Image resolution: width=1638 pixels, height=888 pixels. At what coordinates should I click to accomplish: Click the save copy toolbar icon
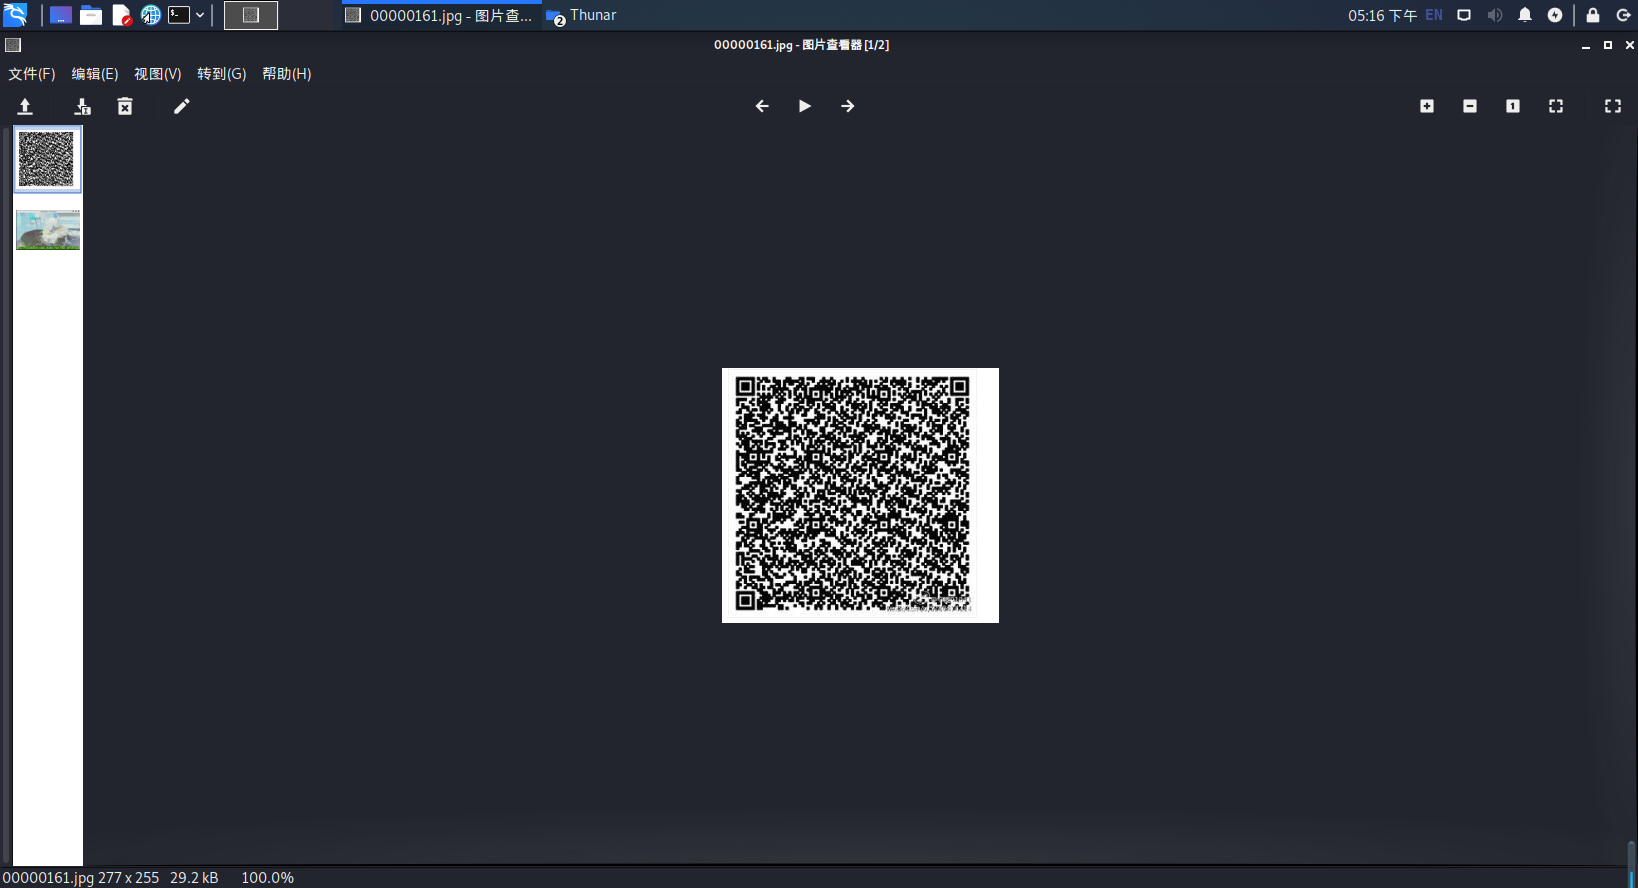pyautogui.click(x=83, y=106)
